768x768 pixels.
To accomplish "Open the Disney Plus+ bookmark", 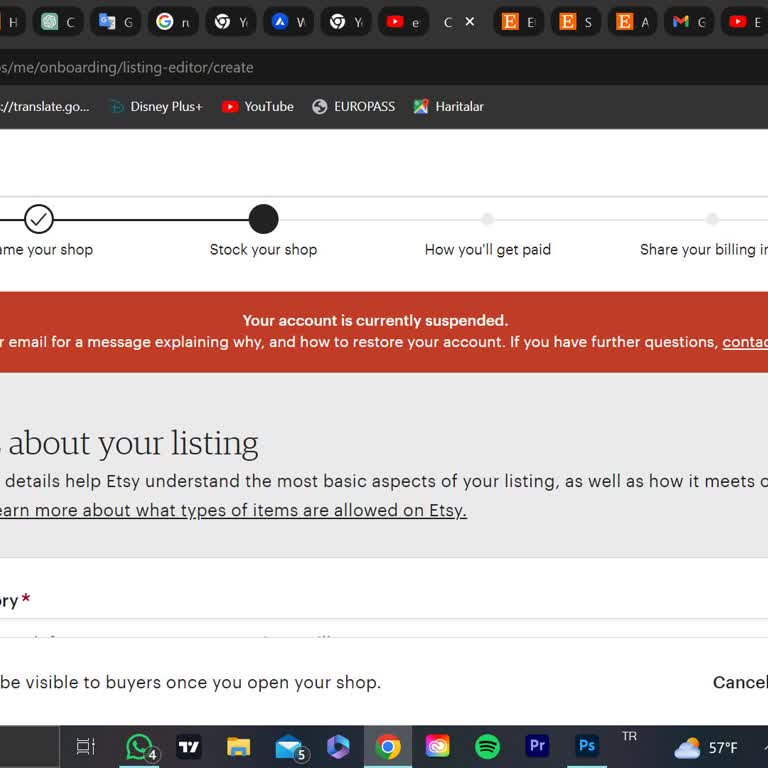I will [x=156, y=106].
